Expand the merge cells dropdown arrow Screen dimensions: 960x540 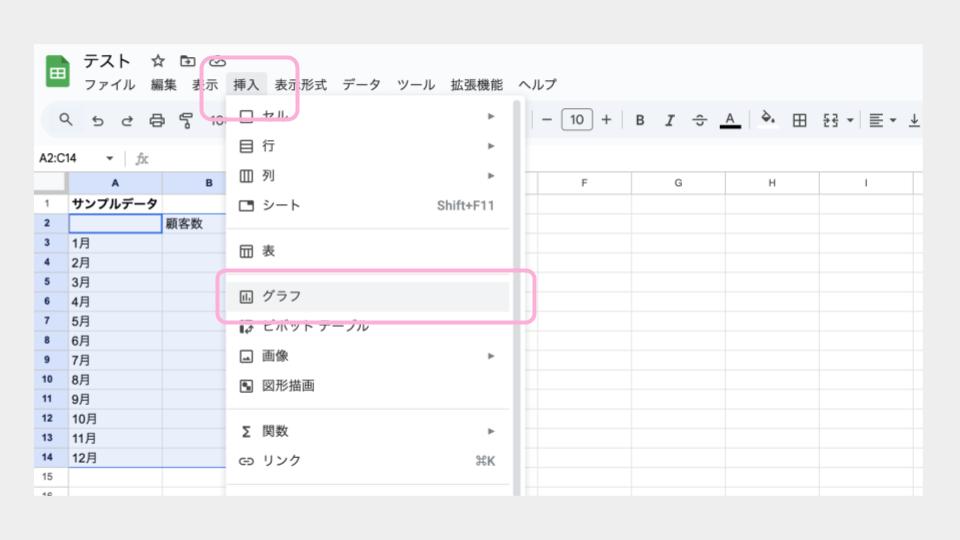850,120
